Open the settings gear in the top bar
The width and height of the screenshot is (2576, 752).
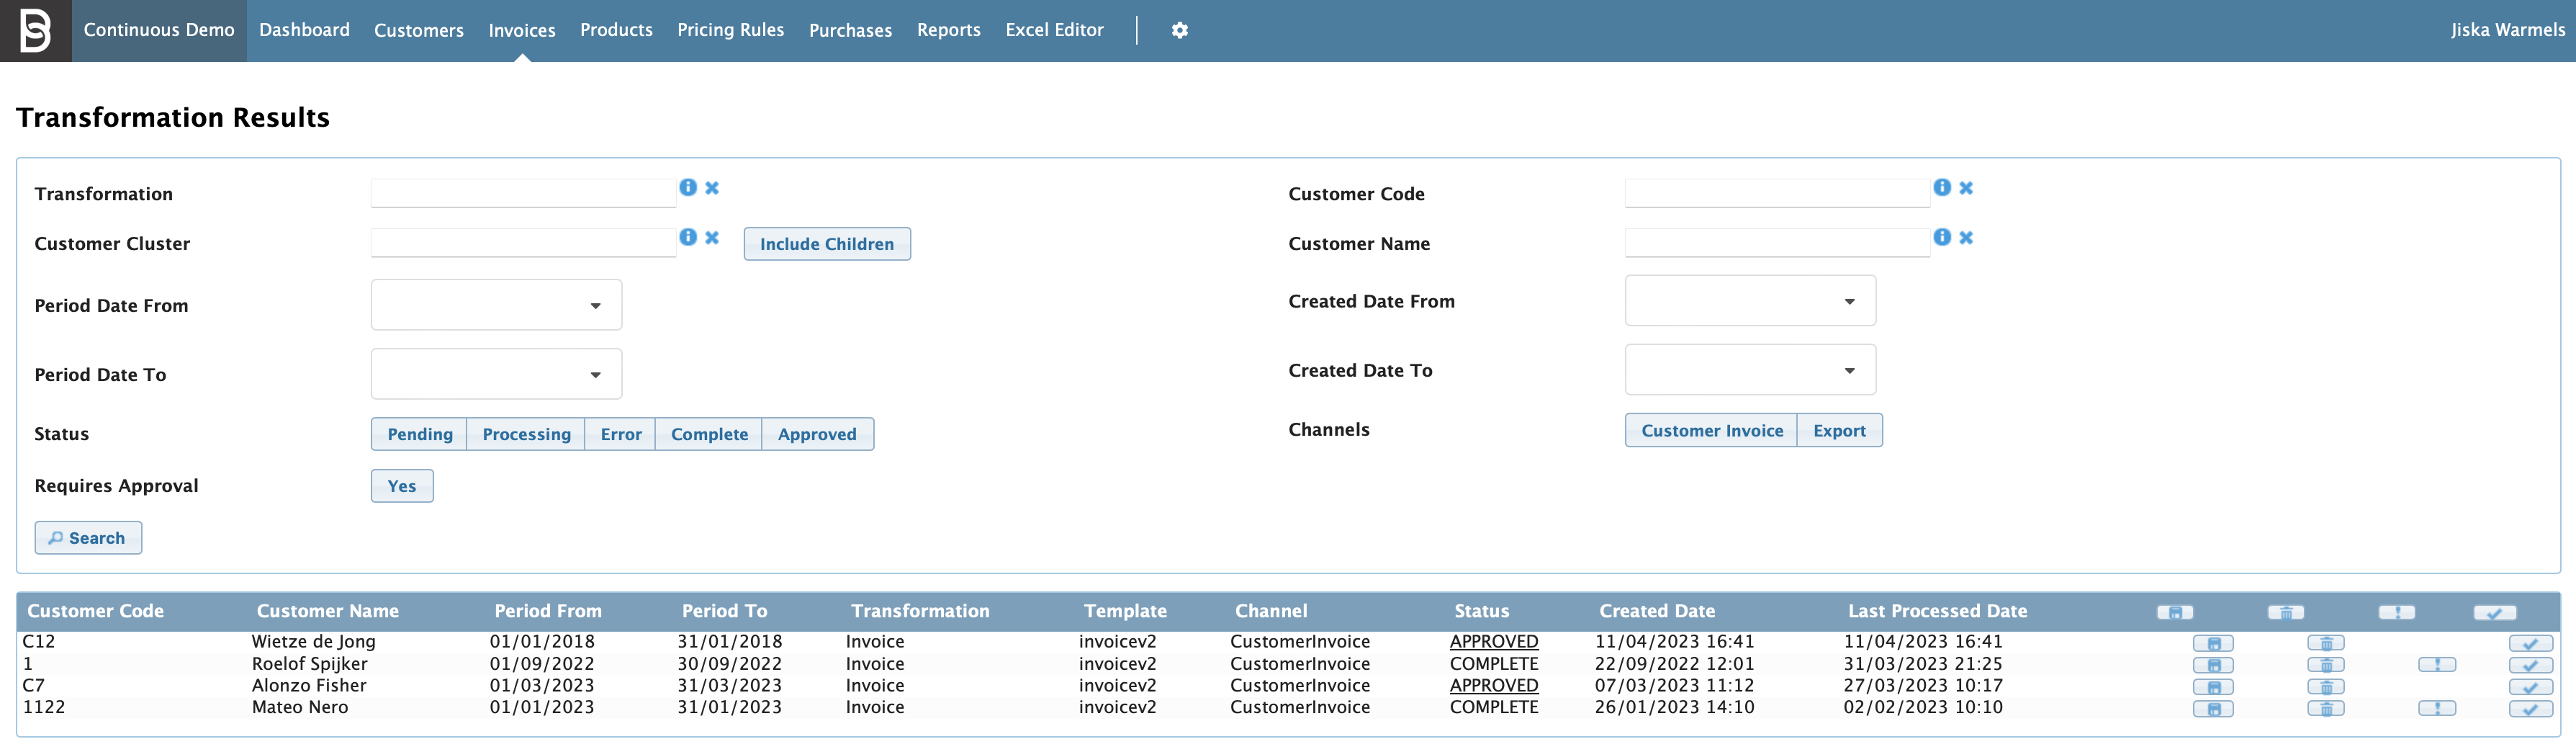click(x=1180, y=30)
